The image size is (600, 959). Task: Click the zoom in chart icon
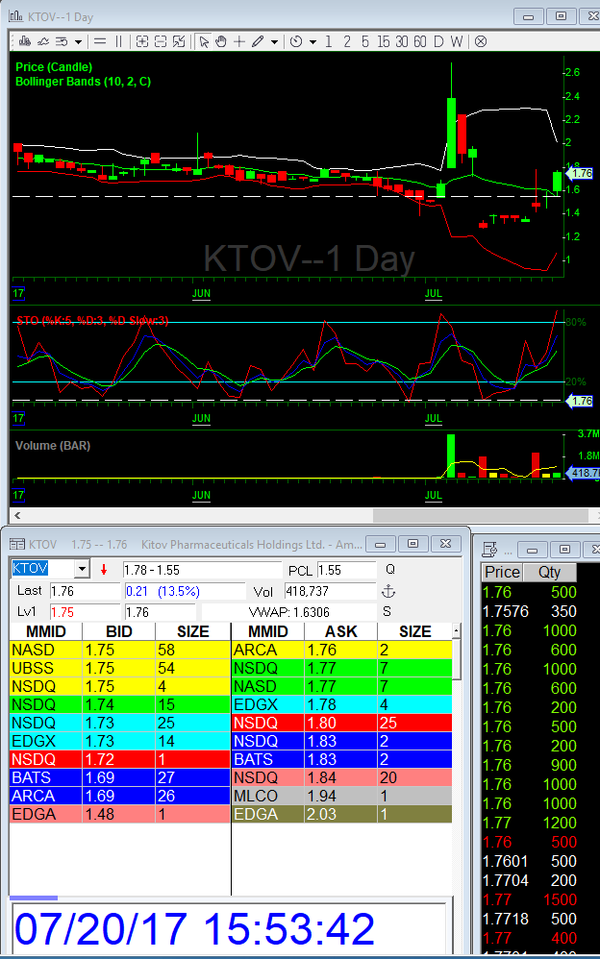pyautogui.click(x=142, y=41)
